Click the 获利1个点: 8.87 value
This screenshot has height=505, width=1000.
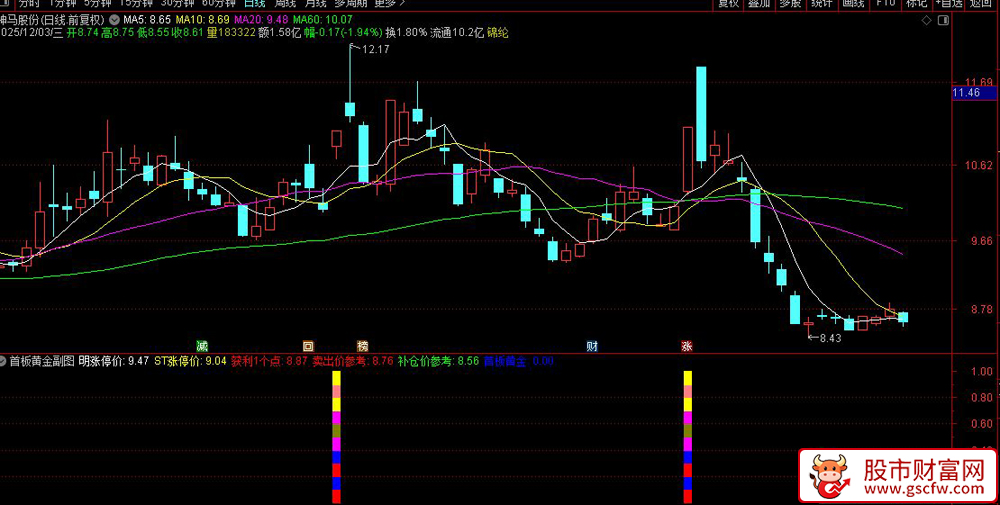pos(269,361)
